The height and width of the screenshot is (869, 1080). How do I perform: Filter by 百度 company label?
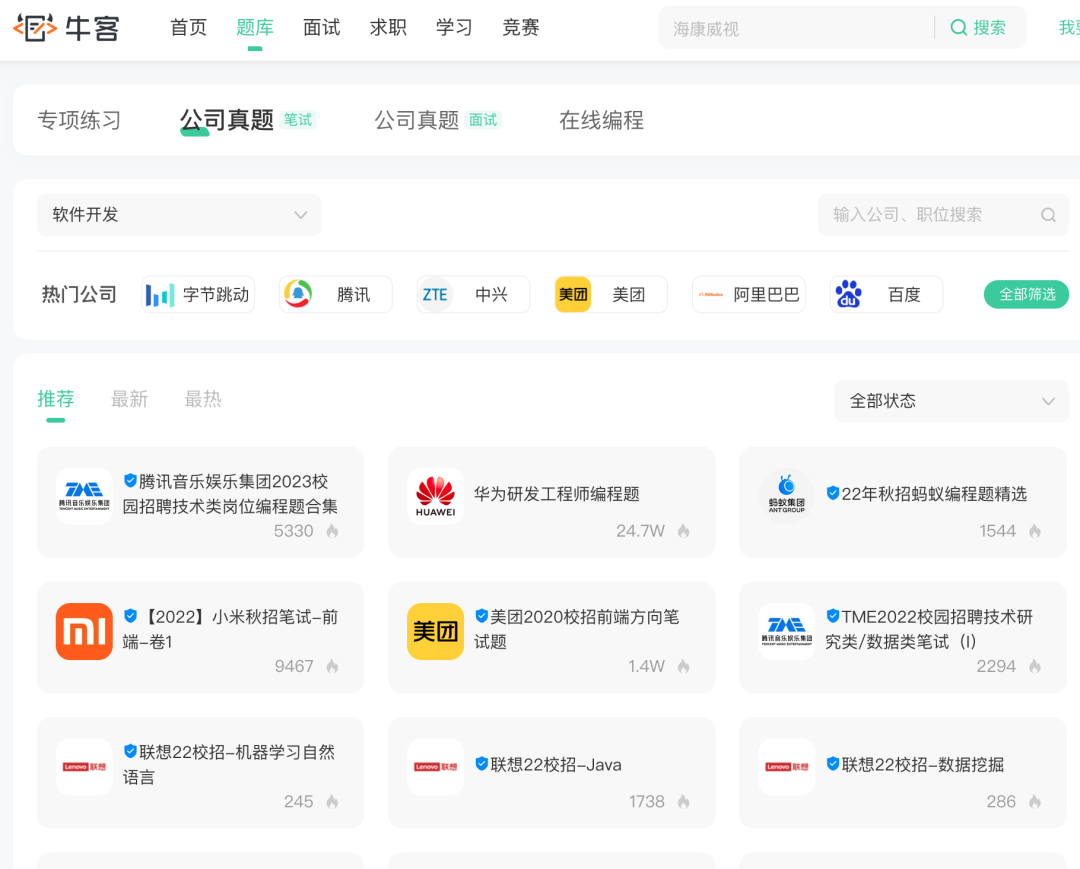coord(904,295)
